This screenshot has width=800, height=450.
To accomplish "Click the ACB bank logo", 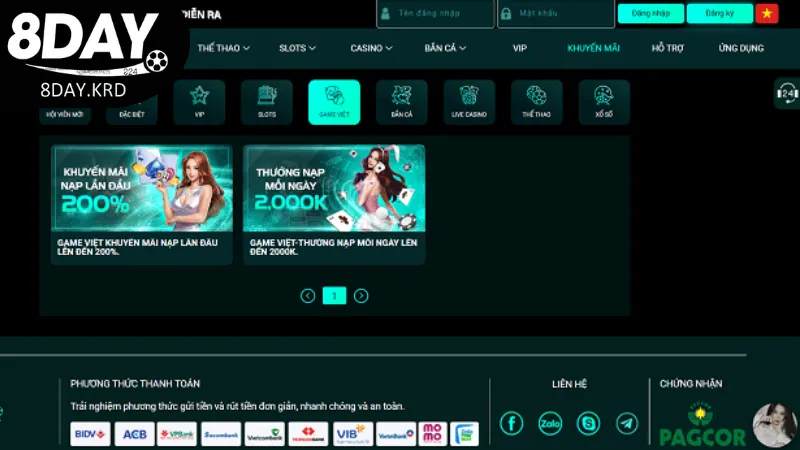I will 134,434.
